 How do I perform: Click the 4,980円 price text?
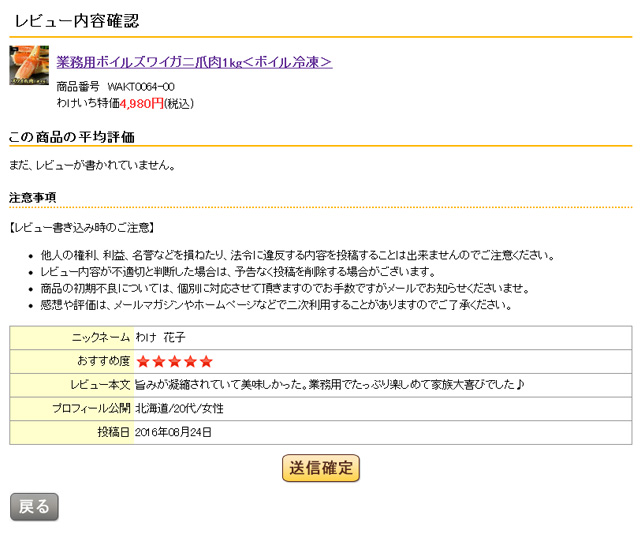point(142,103)
